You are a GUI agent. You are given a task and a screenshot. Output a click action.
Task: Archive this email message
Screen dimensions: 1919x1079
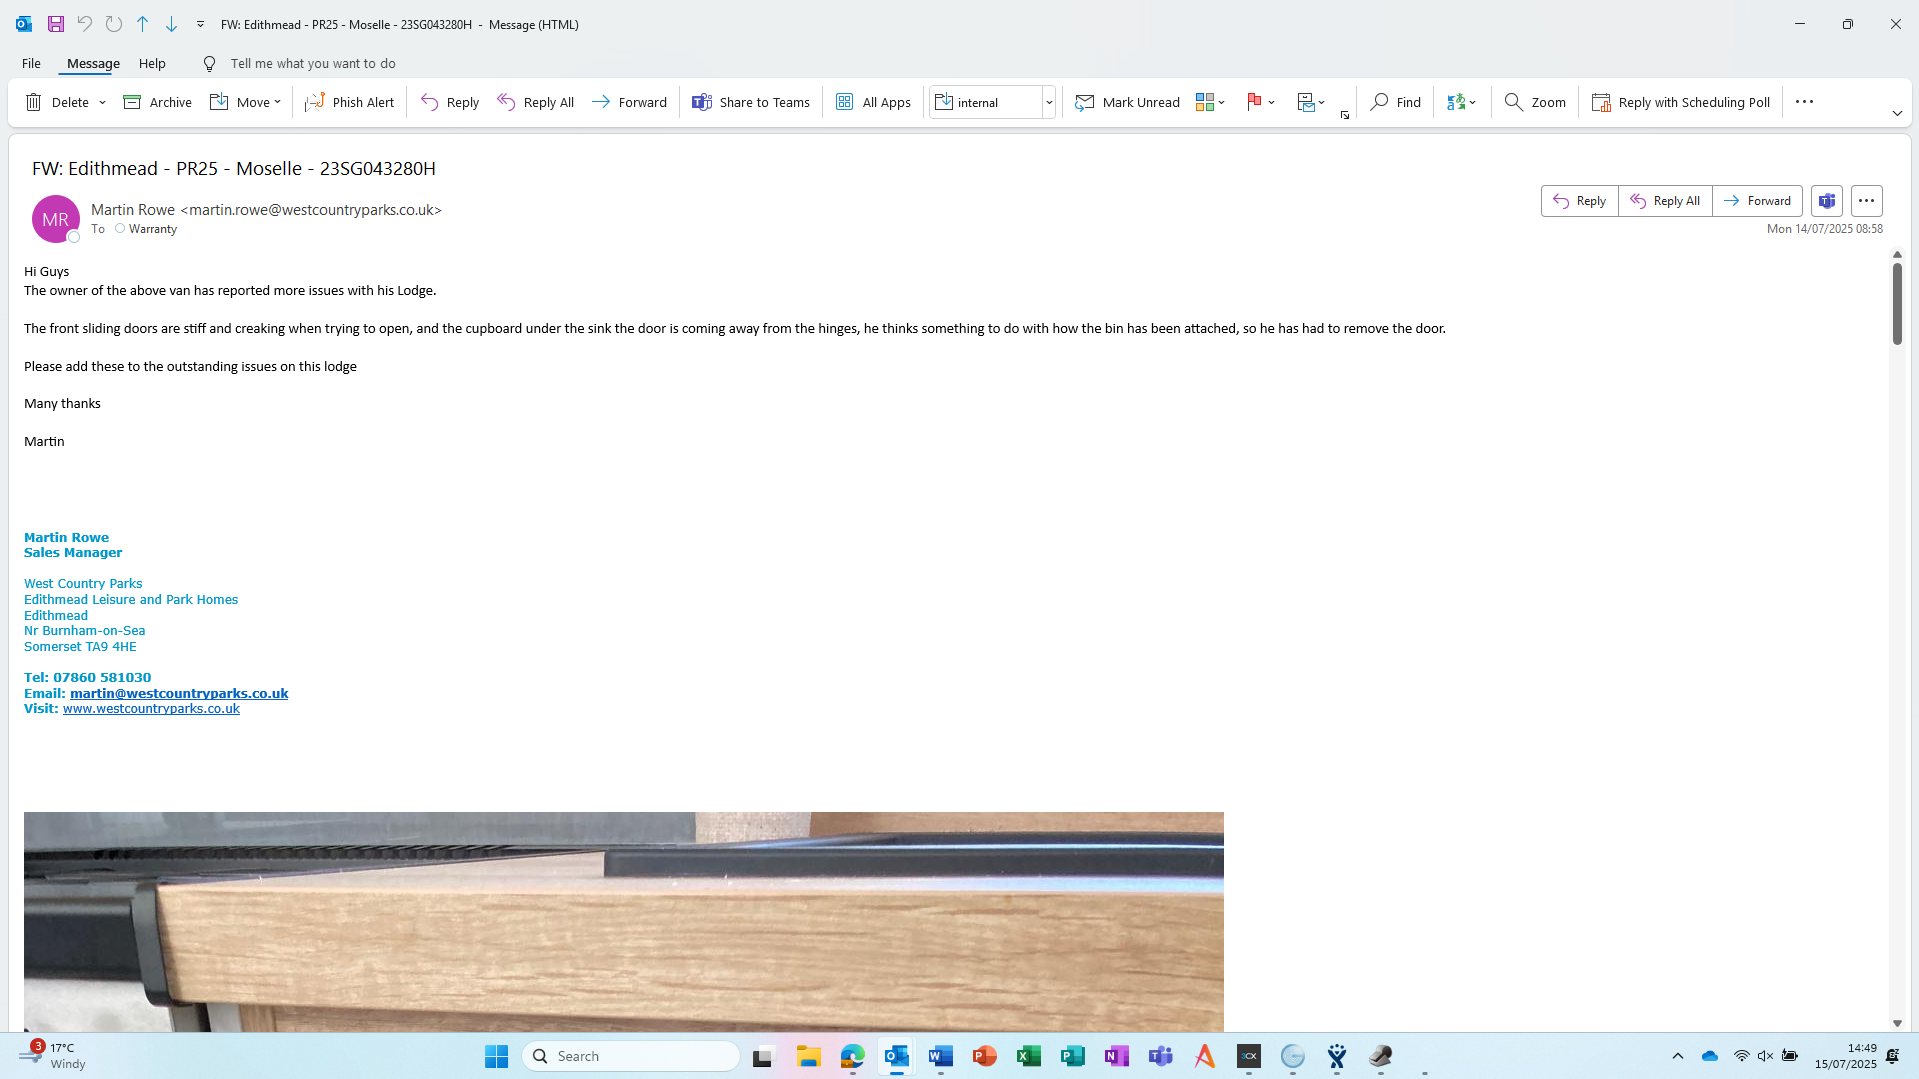tap(157, 102)
